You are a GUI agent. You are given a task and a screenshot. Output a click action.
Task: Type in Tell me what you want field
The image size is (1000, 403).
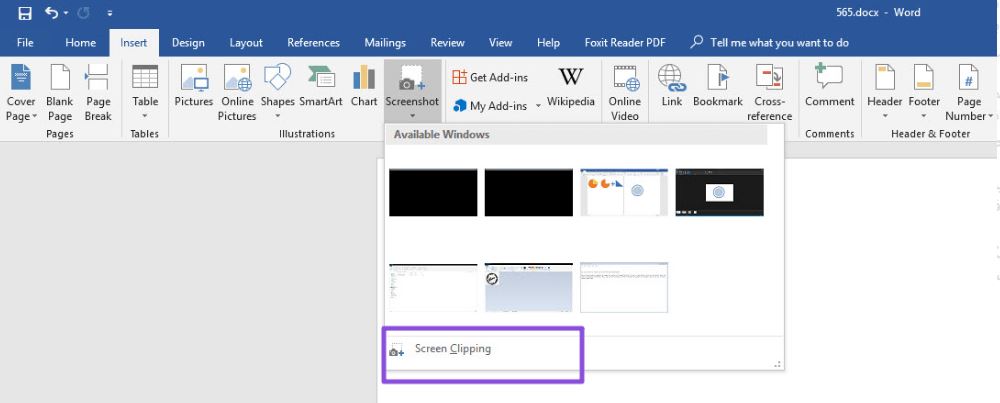778,43
